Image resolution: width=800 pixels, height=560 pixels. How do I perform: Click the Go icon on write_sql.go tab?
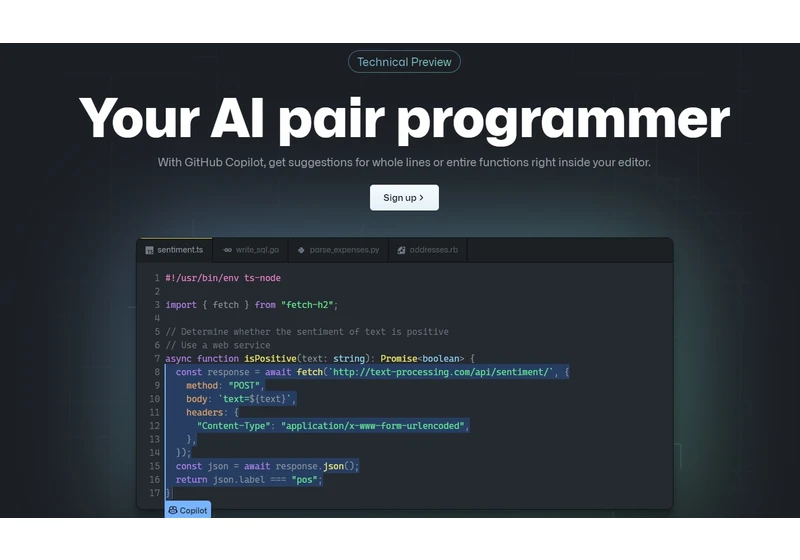click(x=227, y=250)
